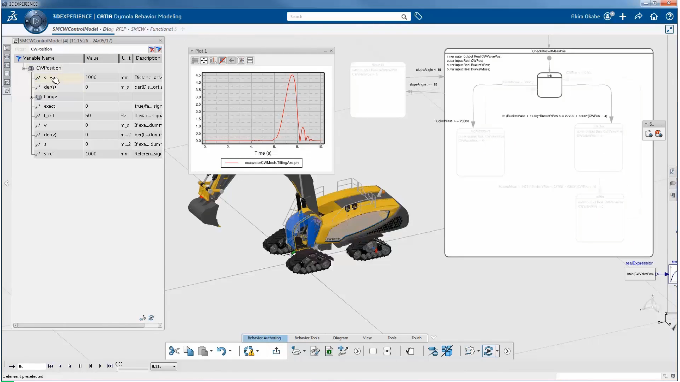Screen dimensions: 680x382
Task: Expand the action bar tabs chevron
Action: pyautogui.click(x=433, y=337)
